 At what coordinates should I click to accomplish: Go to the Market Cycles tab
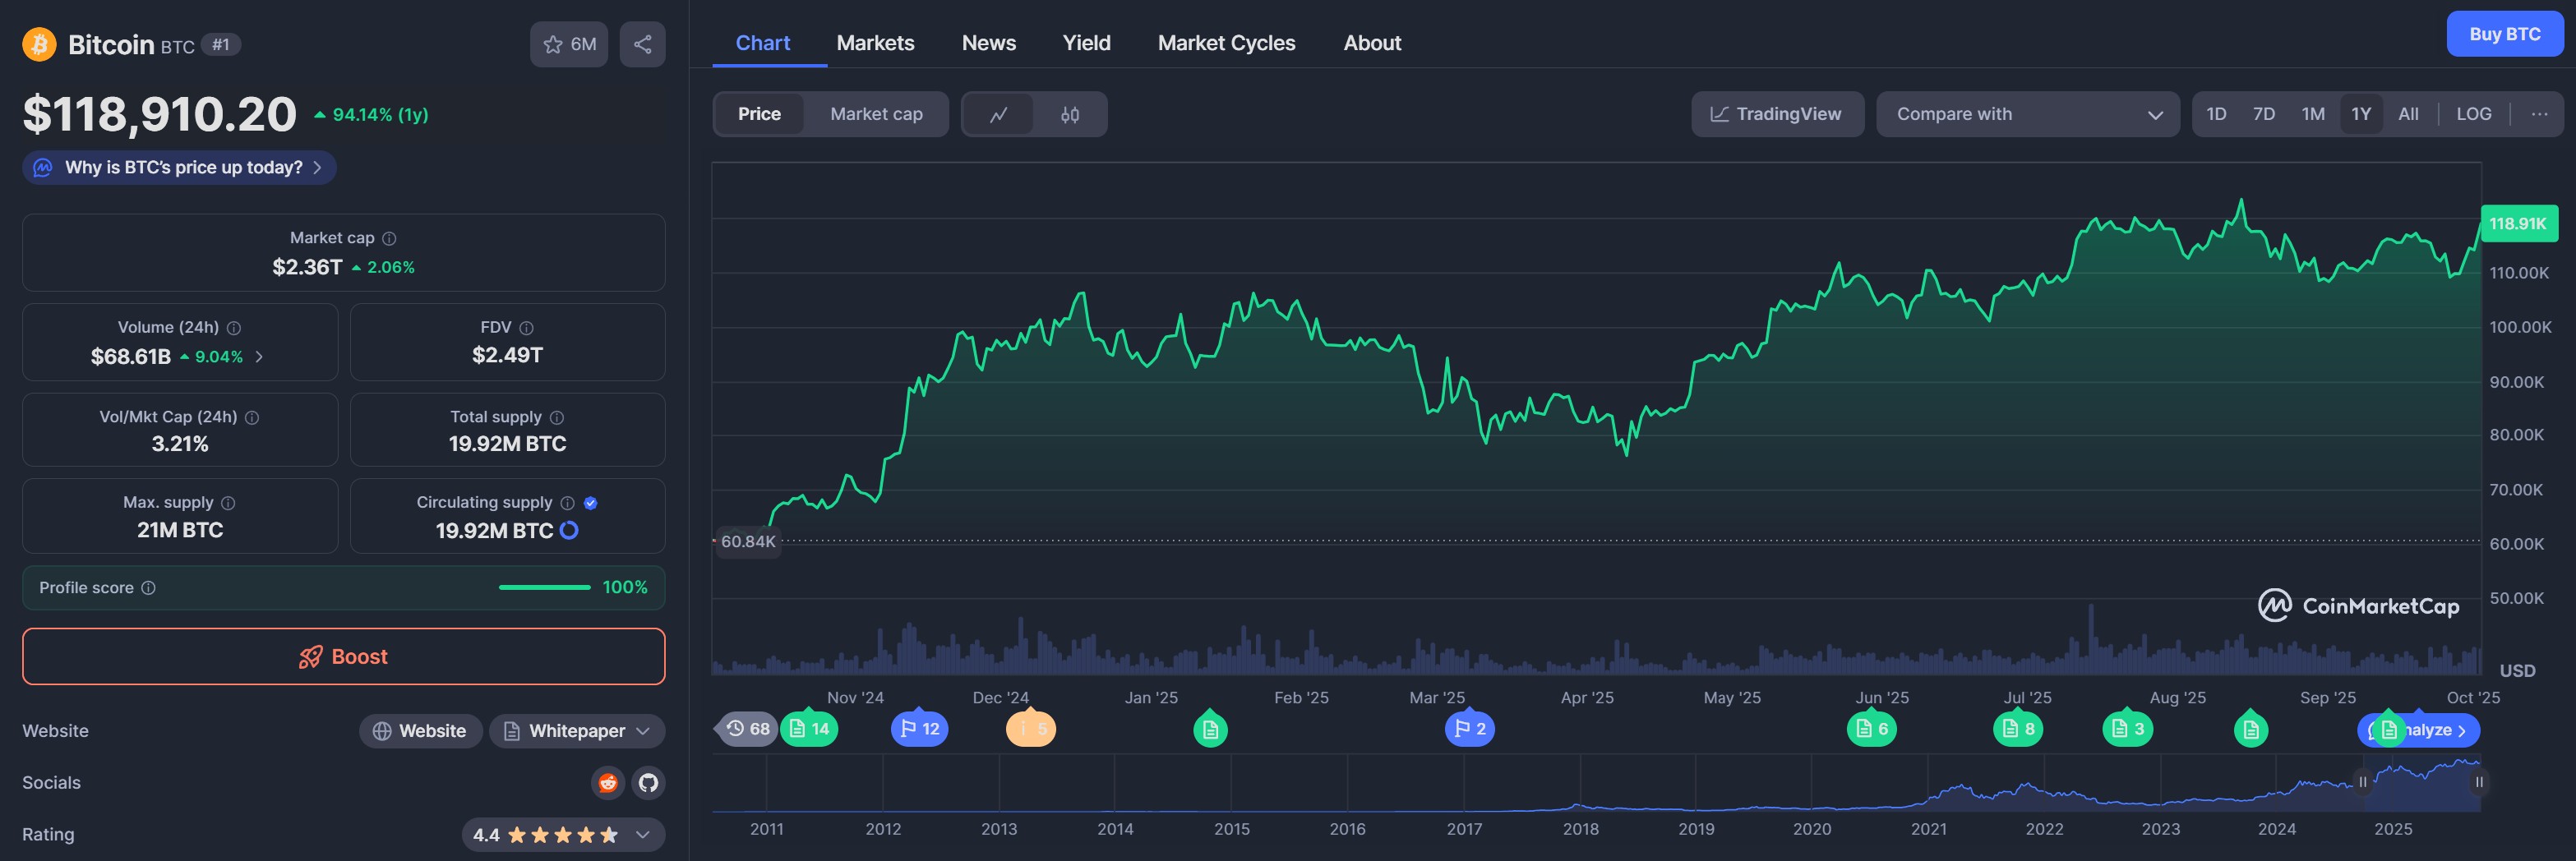pyautogui.click(x=1226, y=43)
